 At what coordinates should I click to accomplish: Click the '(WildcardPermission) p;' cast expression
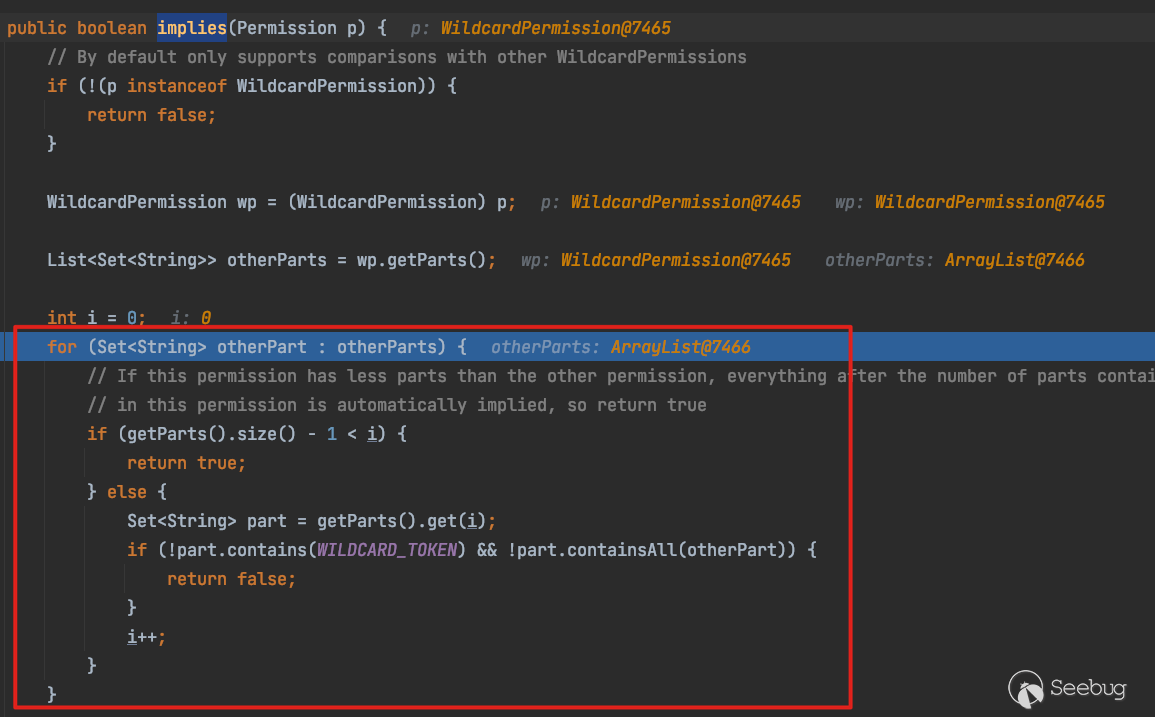tap(402, 202)
